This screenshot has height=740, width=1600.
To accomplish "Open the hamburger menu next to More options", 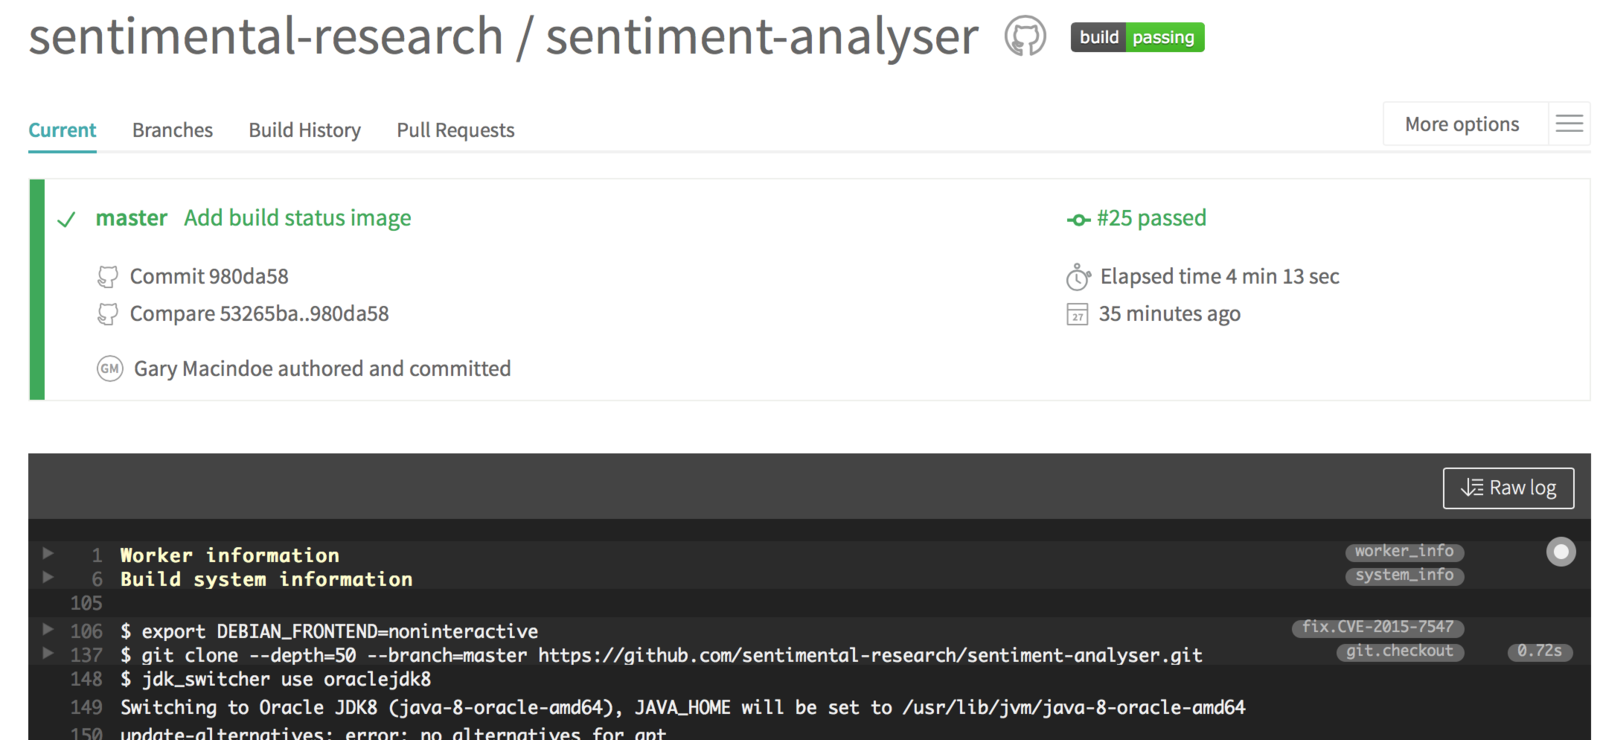I will tap(1569, 124).
